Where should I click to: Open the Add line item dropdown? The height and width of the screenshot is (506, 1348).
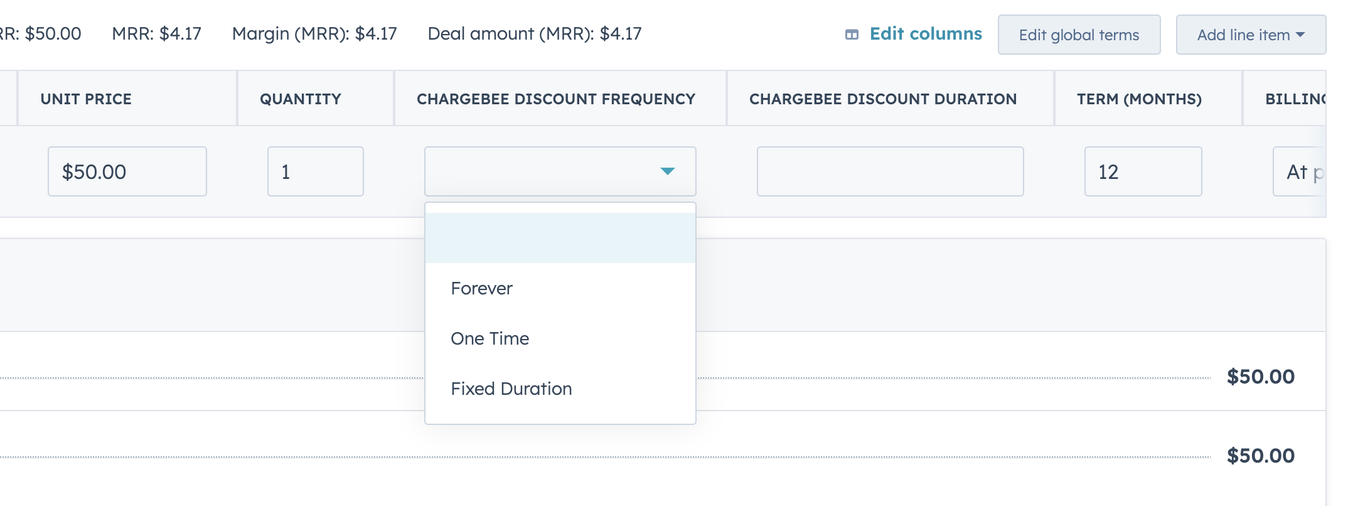1251,35
